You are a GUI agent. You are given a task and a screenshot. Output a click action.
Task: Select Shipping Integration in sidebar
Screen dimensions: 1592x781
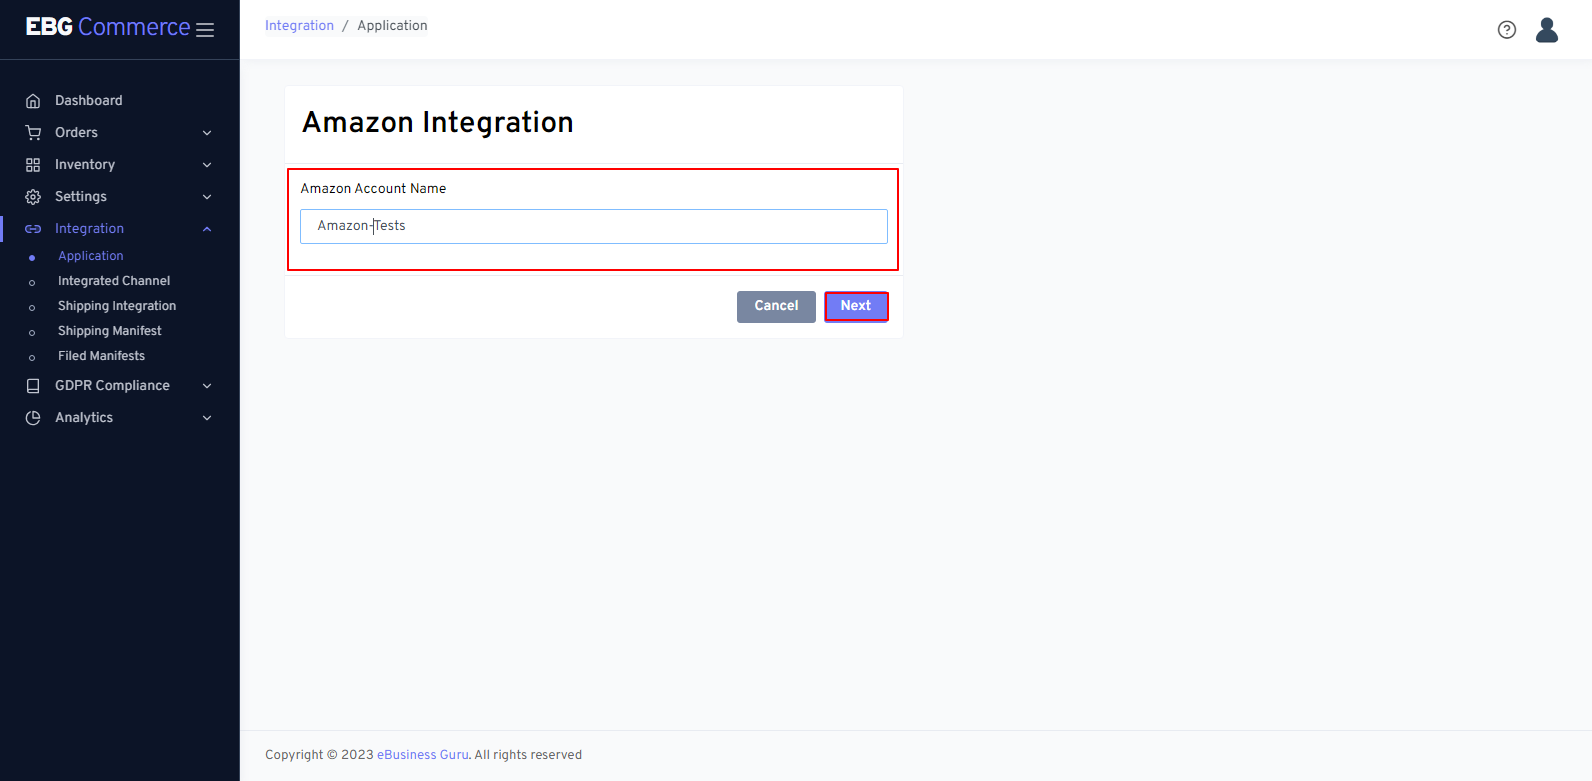(x=117, y=306)
